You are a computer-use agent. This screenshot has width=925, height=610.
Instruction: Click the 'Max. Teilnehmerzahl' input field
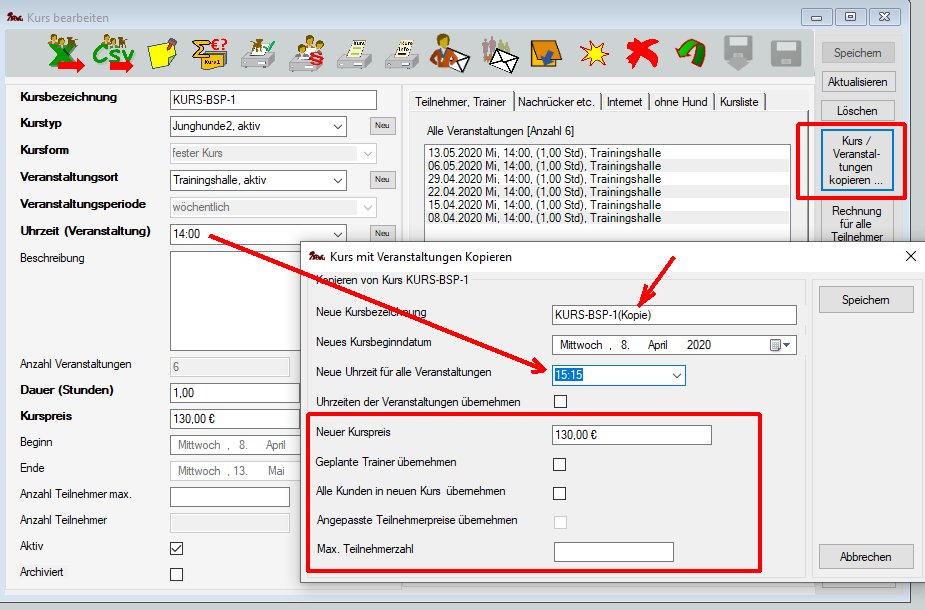(x=613, y=552)
